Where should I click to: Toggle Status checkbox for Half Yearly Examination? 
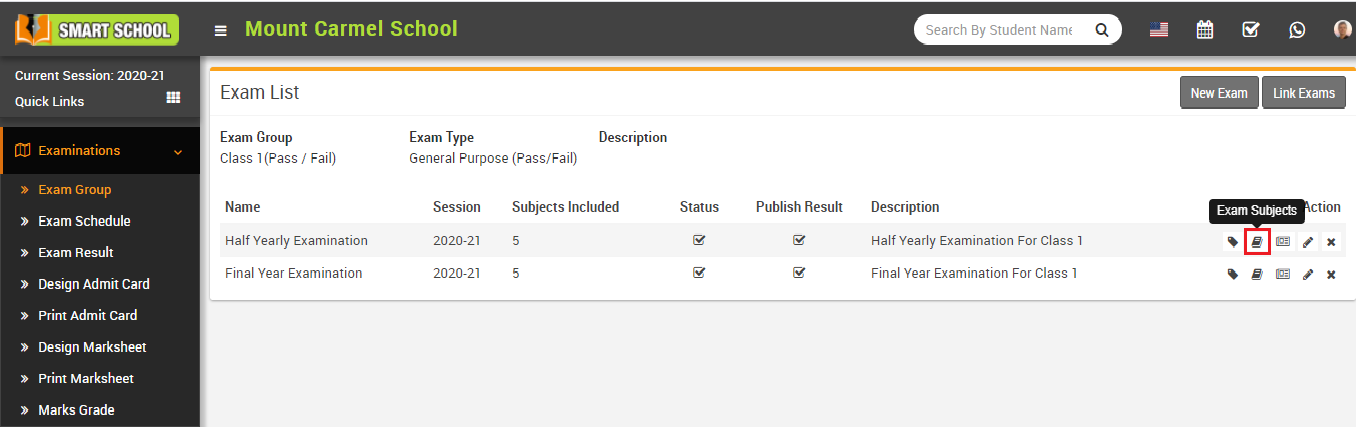click(x=699, y=240)
